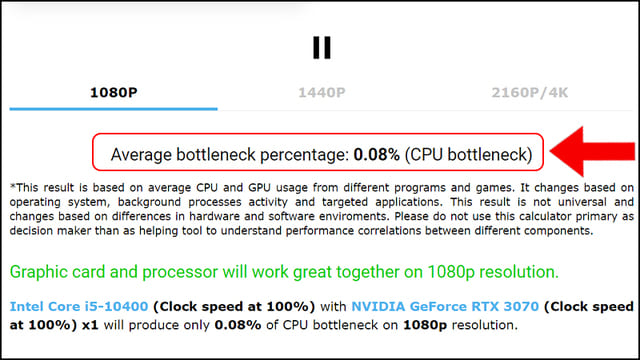The width and height of the screenshot is (640, 360).
Task: Click the bold x1 multiplier text
Action: (x=90, y=325)
